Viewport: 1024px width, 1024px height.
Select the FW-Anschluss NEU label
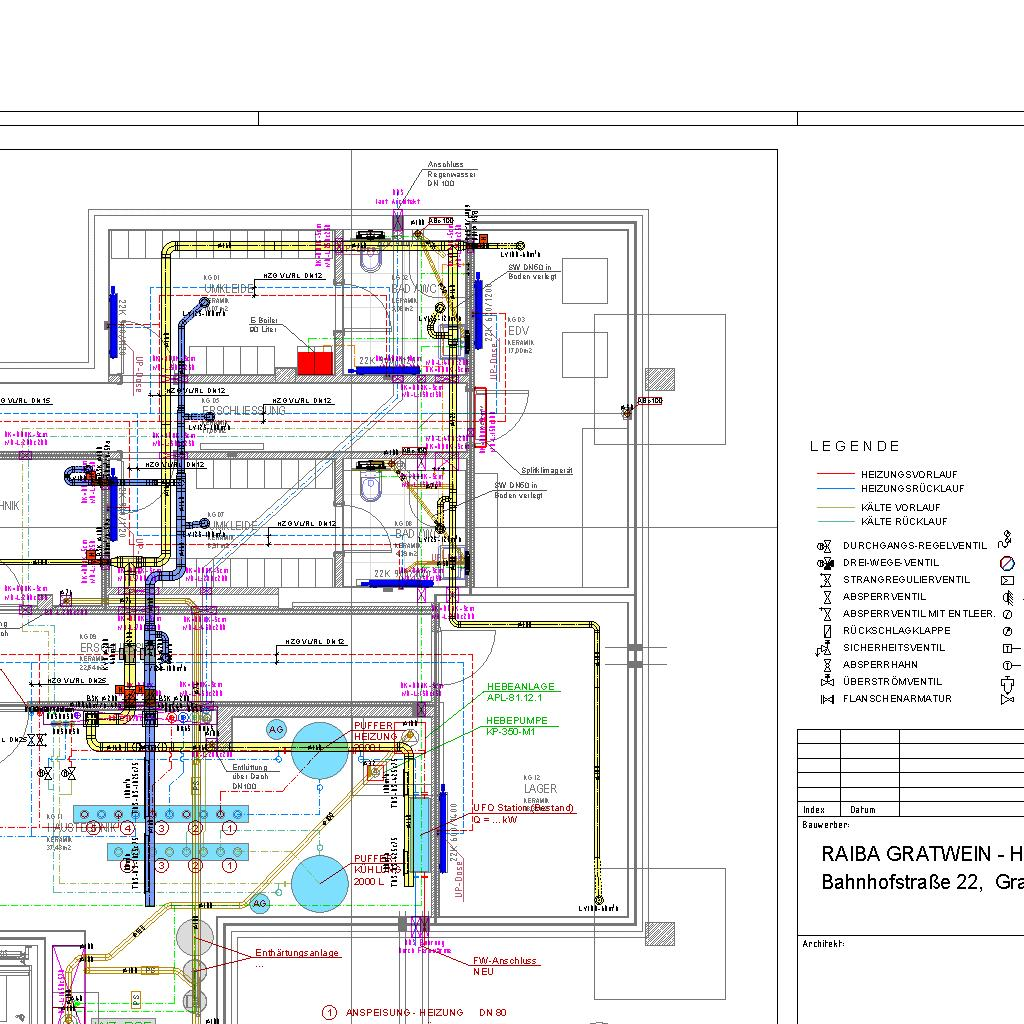[505, 965]
